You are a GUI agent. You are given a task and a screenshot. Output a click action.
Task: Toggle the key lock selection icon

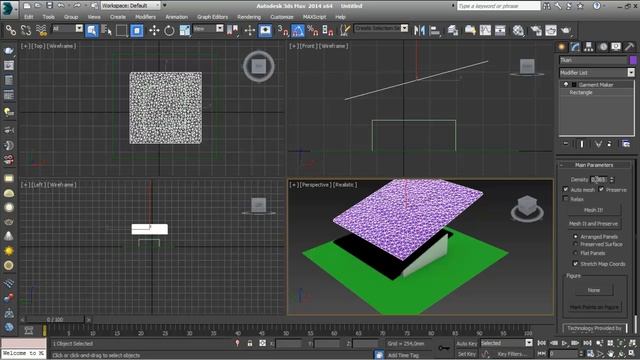pyautogui.click(x=250, y=343)
